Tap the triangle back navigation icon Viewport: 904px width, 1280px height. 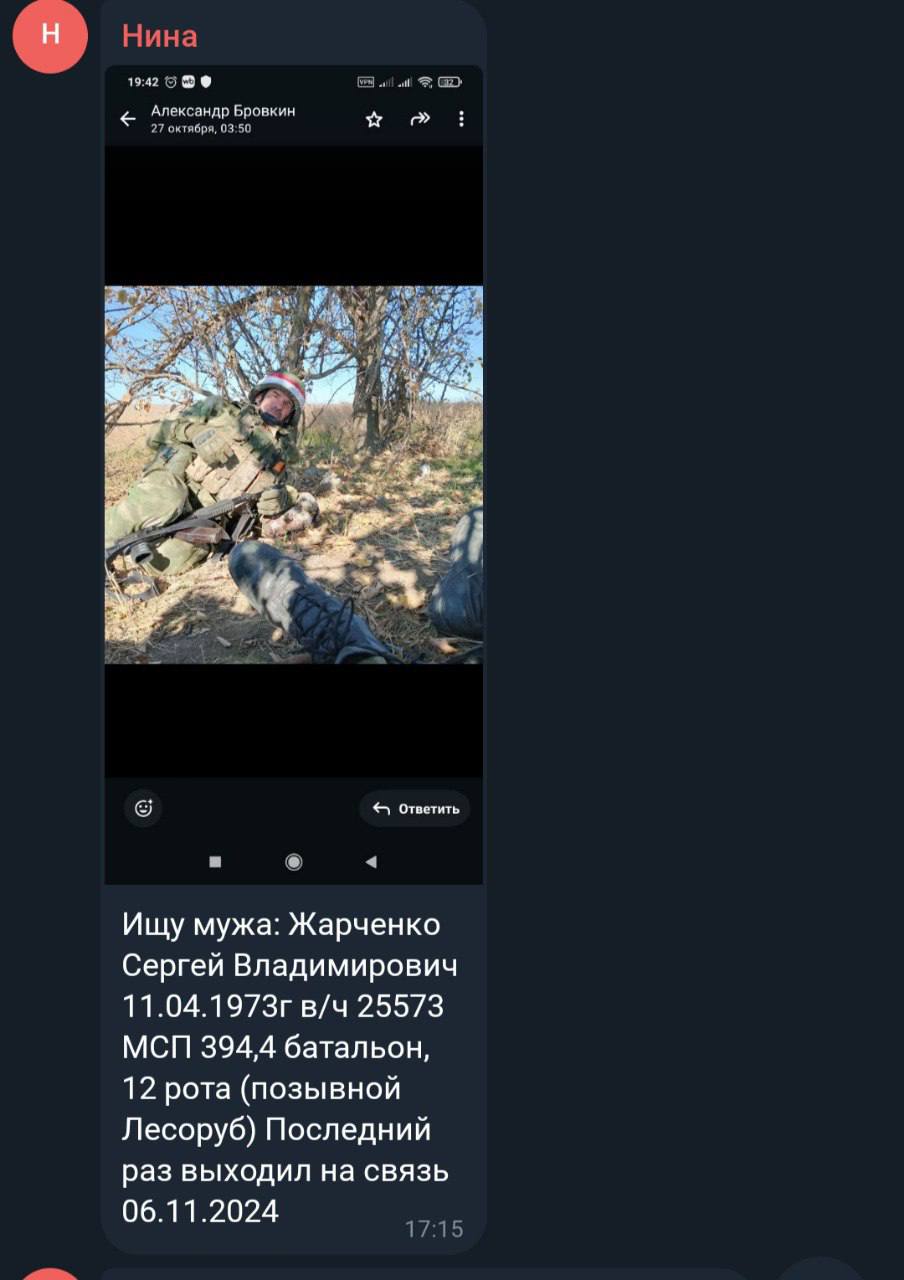click(x=371, y=862)
